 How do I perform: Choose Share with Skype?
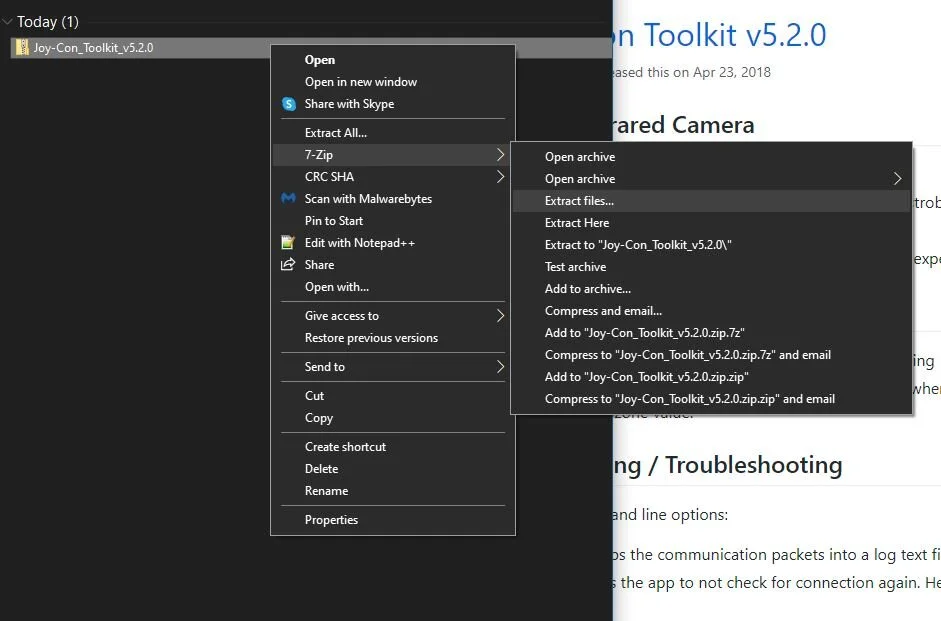click(393, 104)
